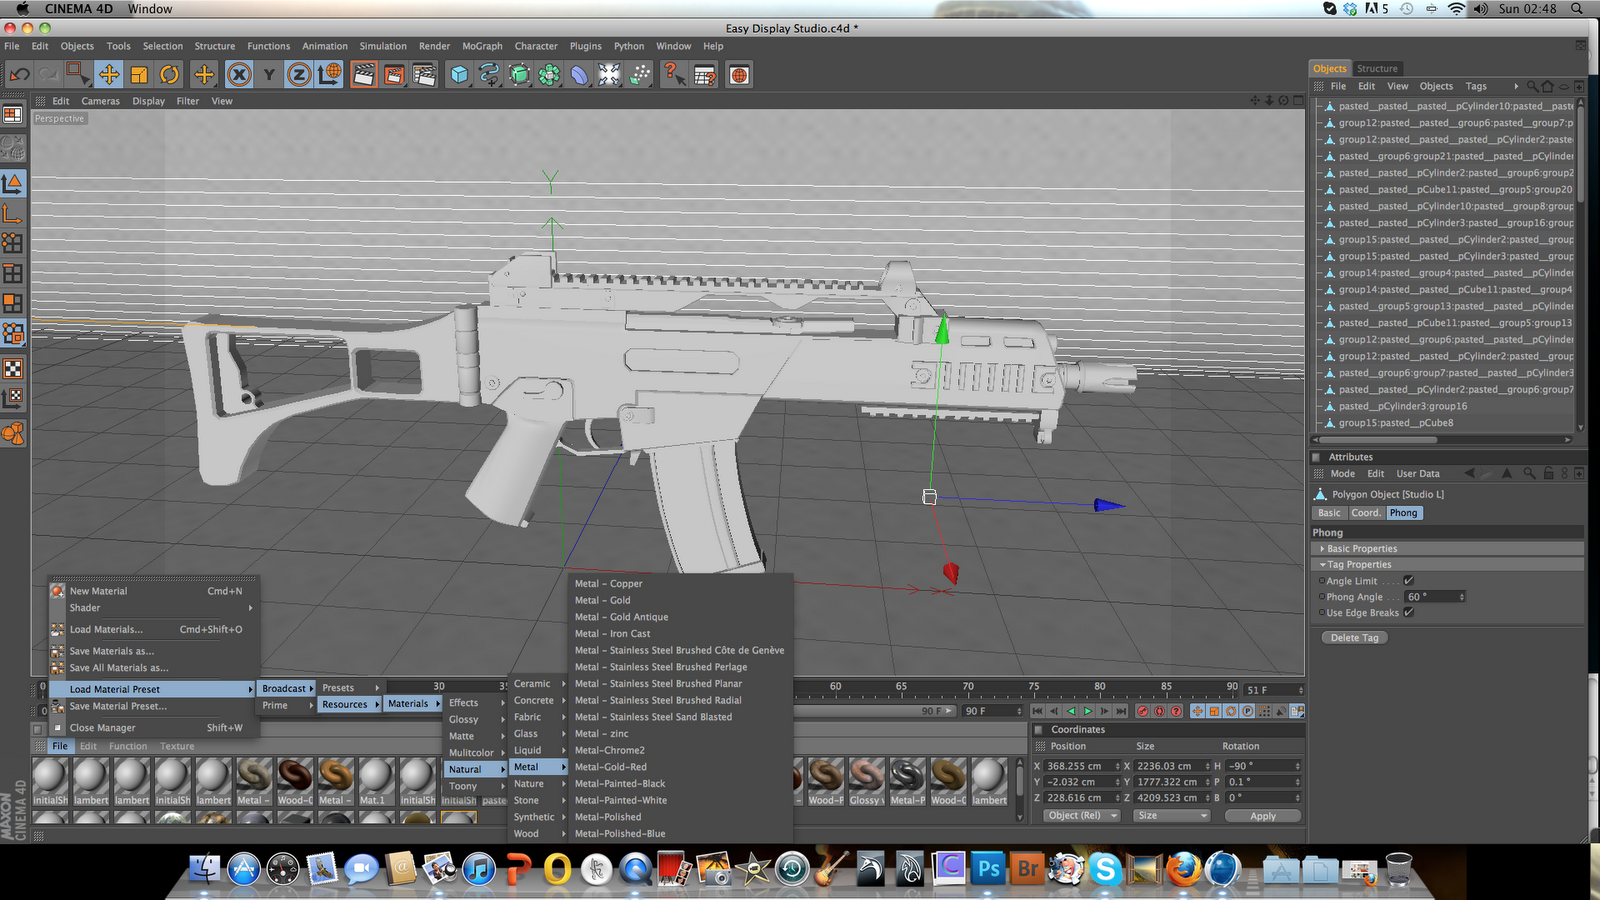
Task: Toggle the Use Edge Breaks checkbox
Action: click(x=1408, y=613)
